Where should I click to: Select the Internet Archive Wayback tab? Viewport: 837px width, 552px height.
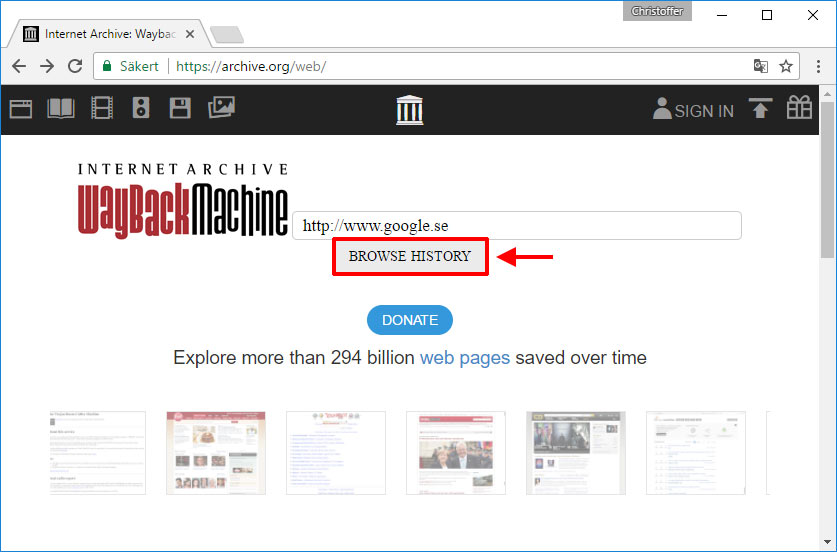pyautogui.click(x=105, y=34)
